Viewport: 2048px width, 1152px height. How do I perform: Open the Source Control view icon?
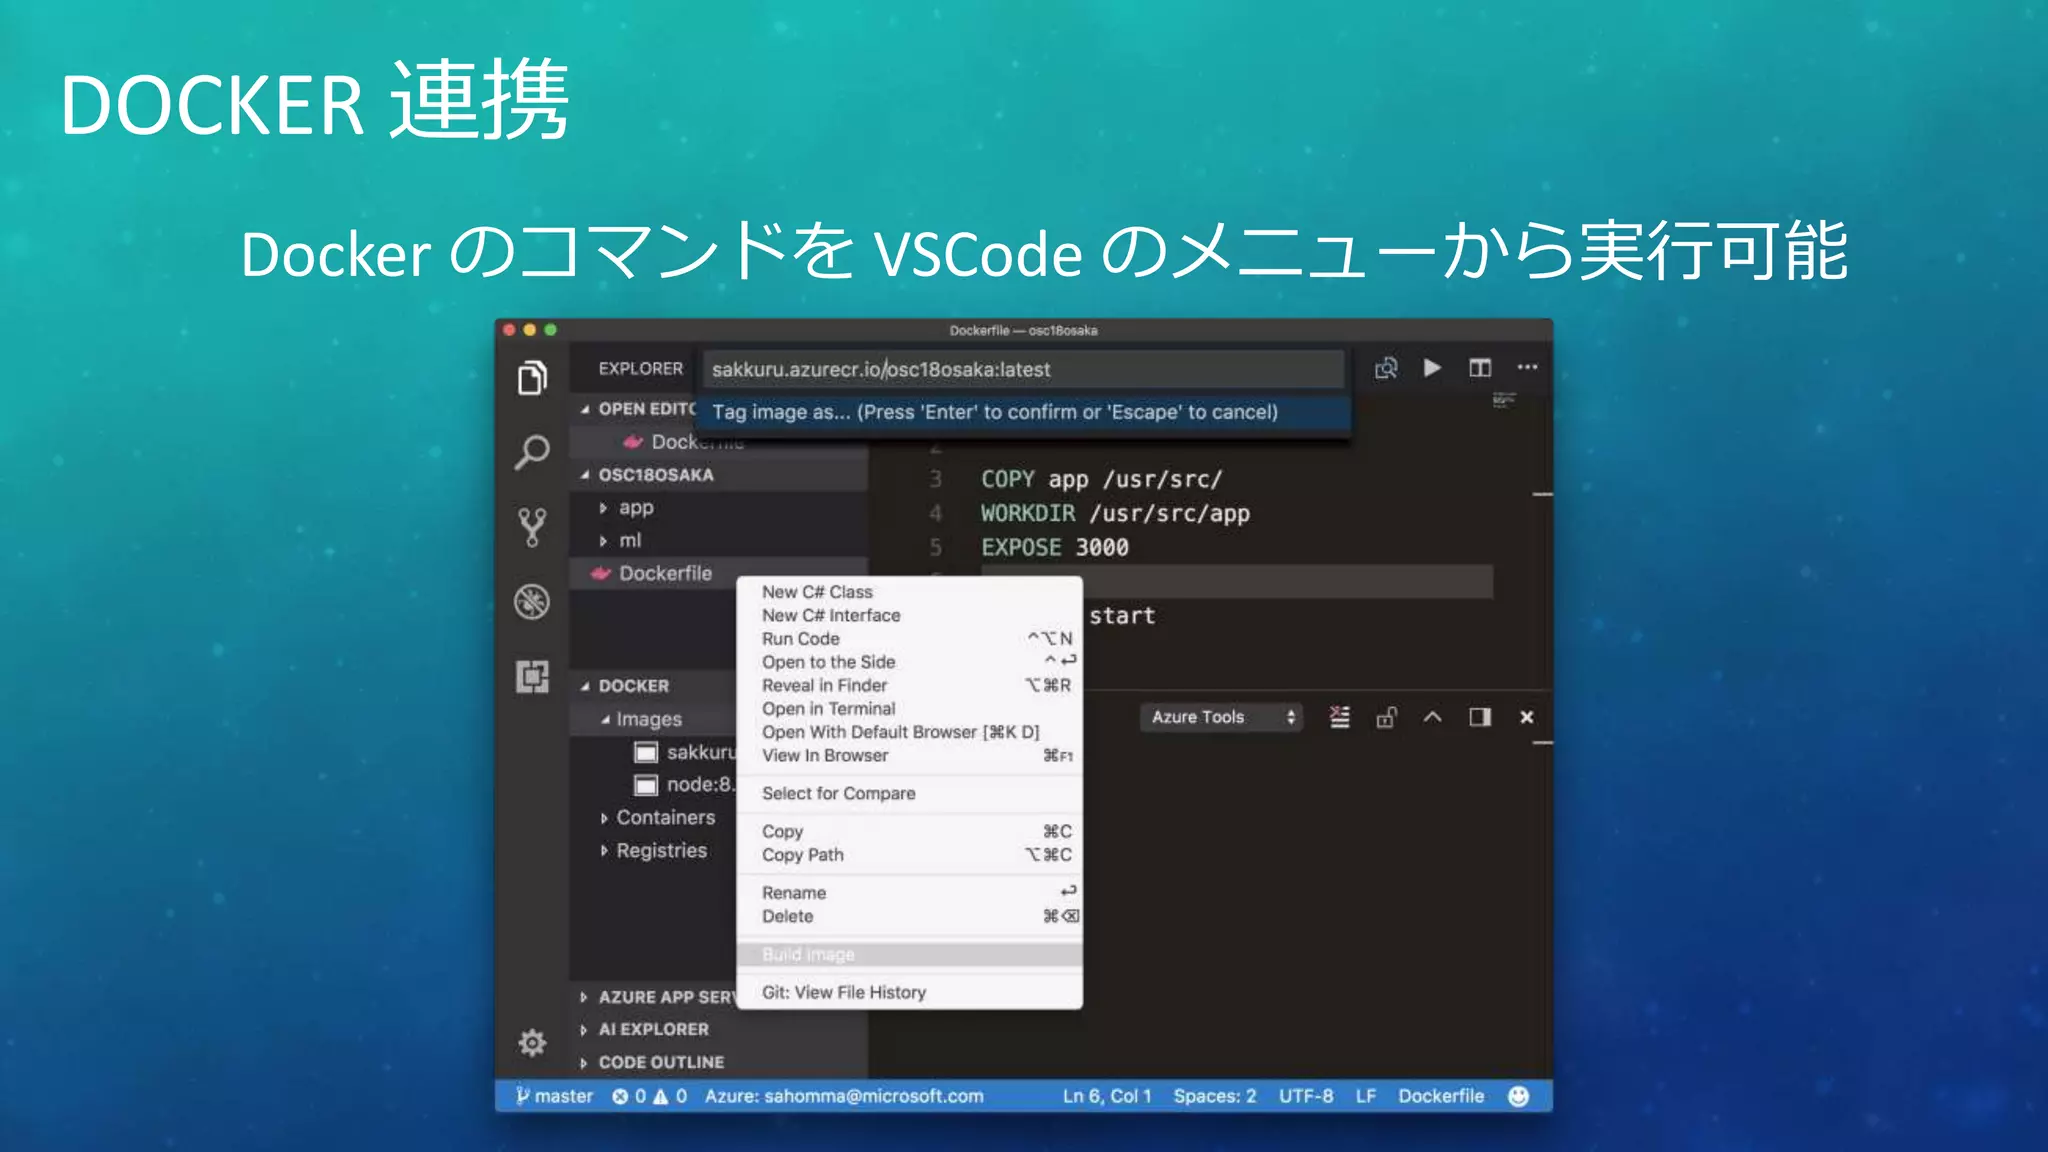(x=532, y=527)
